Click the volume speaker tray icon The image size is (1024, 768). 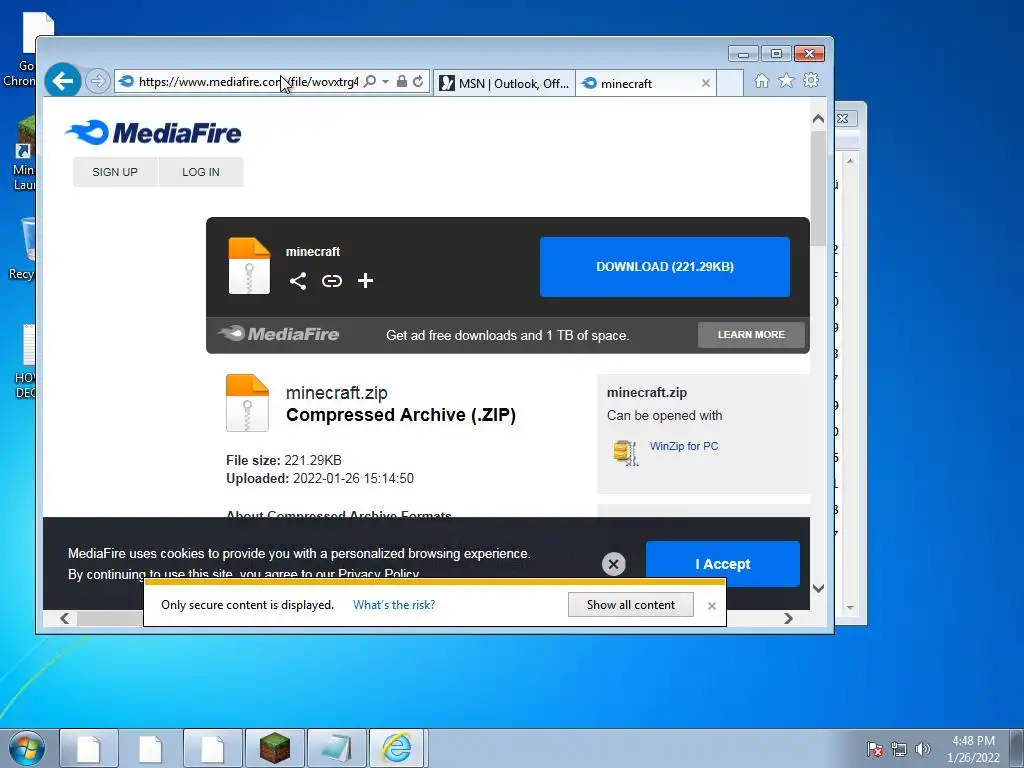pyautogui.click(x=923, y=749)
